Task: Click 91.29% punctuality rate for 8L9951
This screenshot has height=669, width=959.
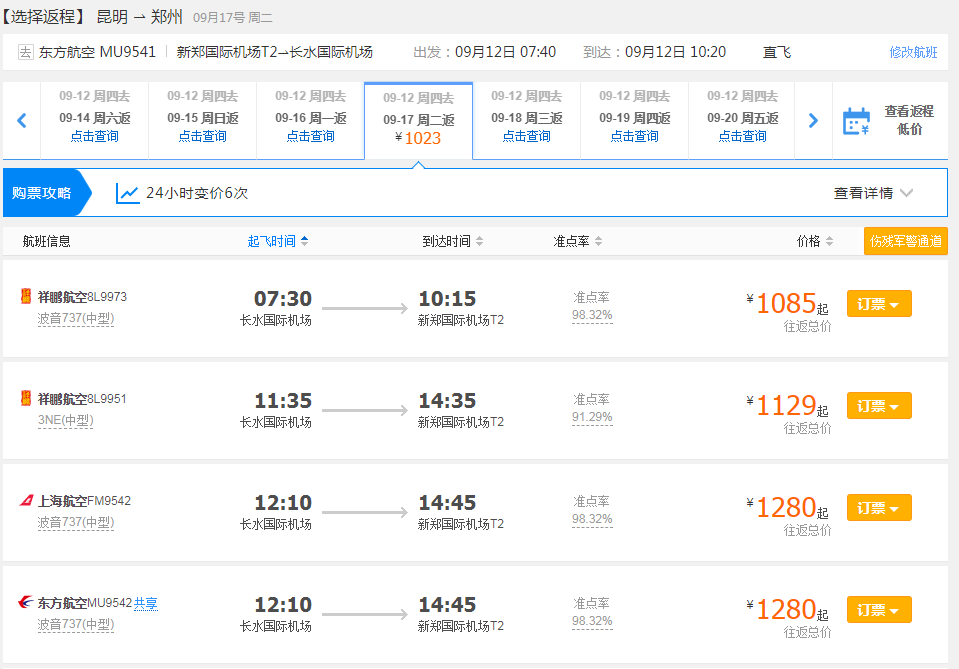Action: point(592,417)
